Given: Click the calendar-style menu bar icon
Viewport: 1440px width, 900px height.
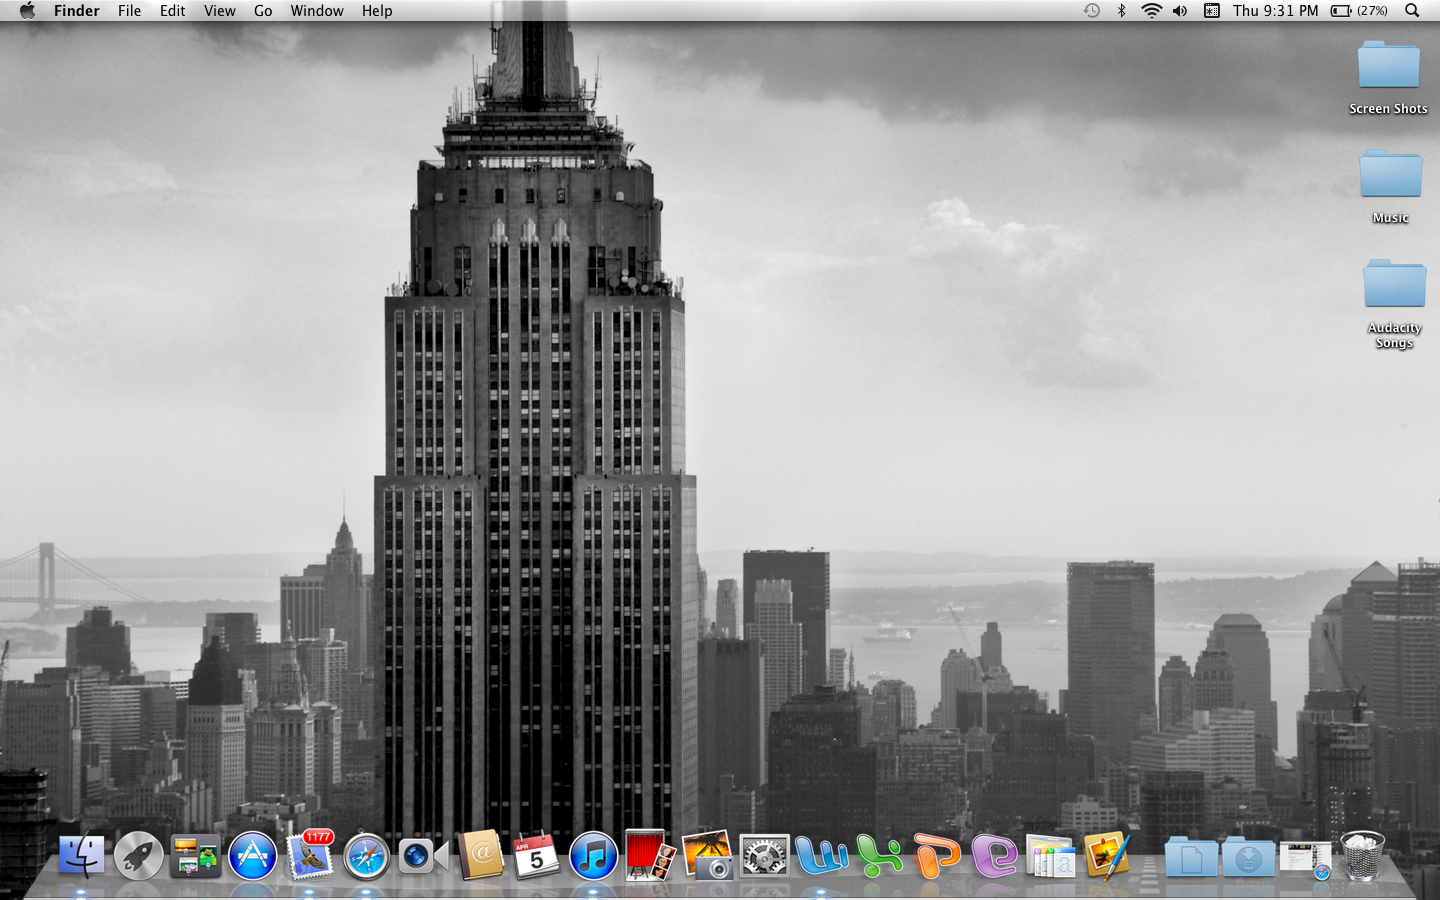Looking at the screenshot, I should point(1211,11).
